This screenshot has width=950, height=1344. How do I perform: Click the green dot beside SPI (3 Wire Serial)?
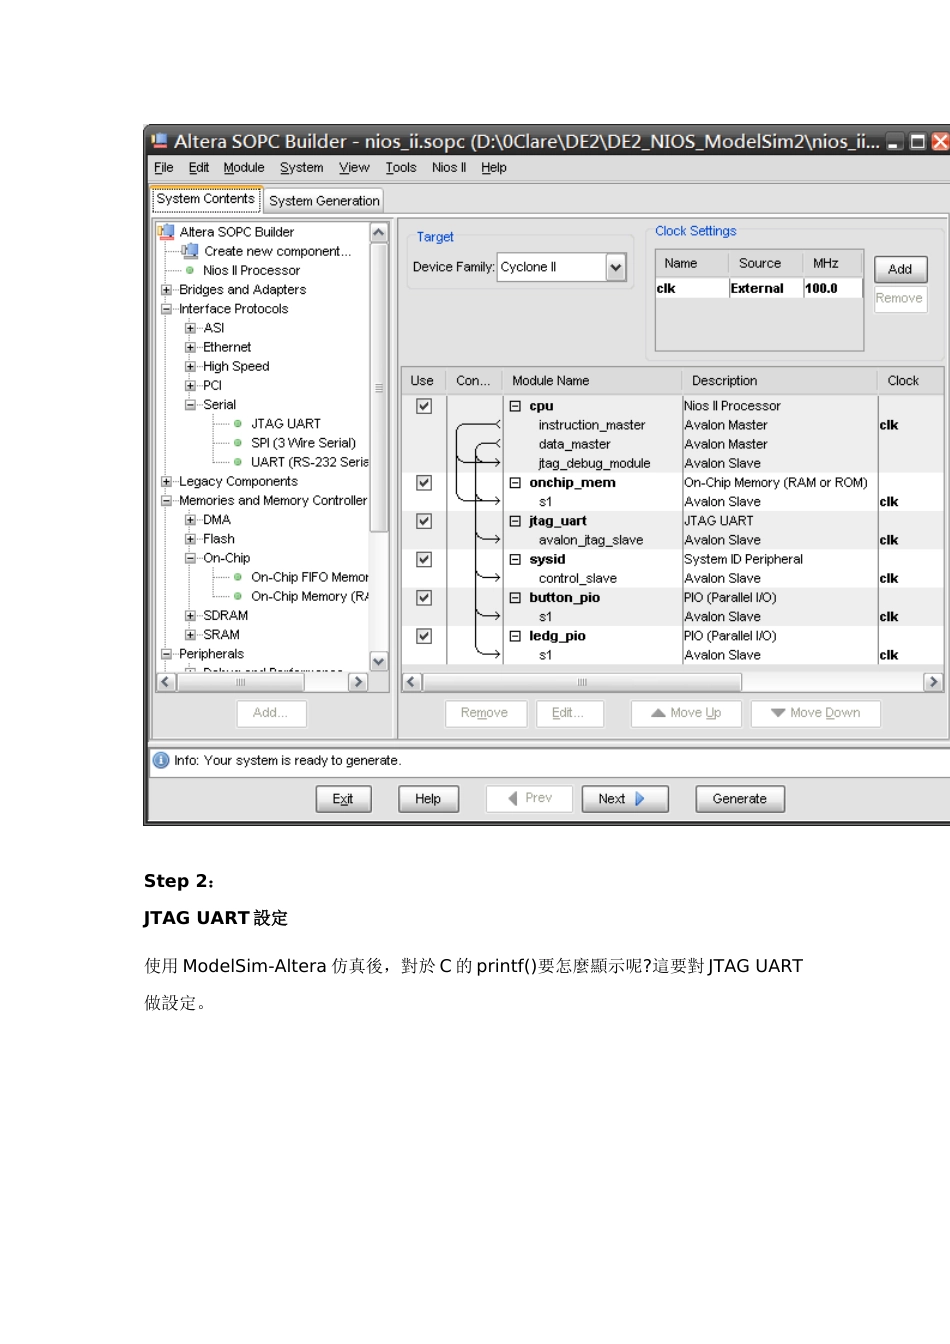[238, 443]
